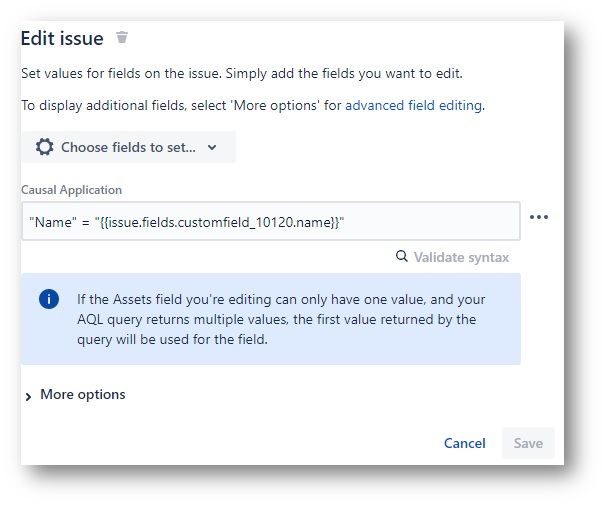Open dropdown arrow on Choose fields to set
The width and height of the screenshot is (606, 507).
click(212, 147)
